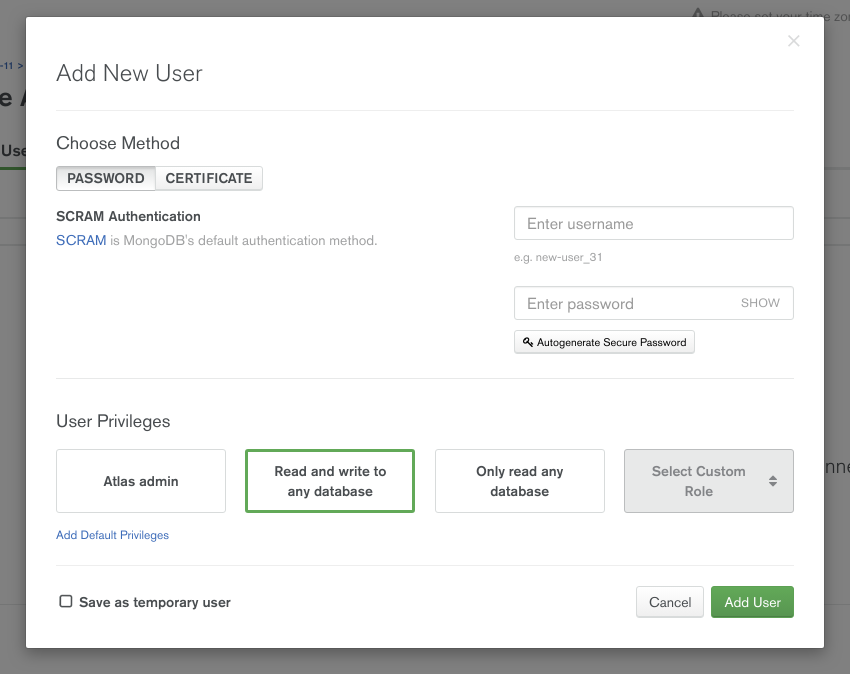
Task: Toggle SHOW to reveal the password
Action: point(760,303)
